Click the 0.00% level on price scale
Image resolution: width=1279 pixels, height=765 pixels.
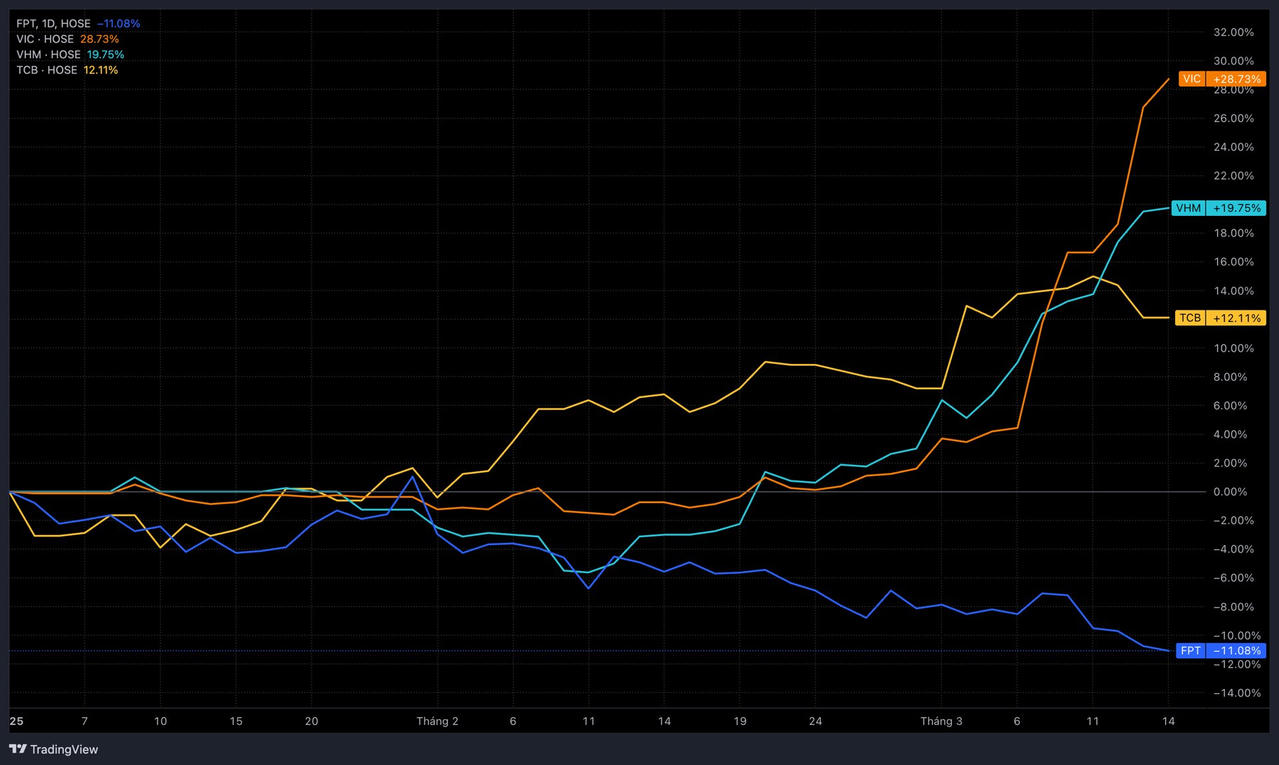click(1233, 492)
